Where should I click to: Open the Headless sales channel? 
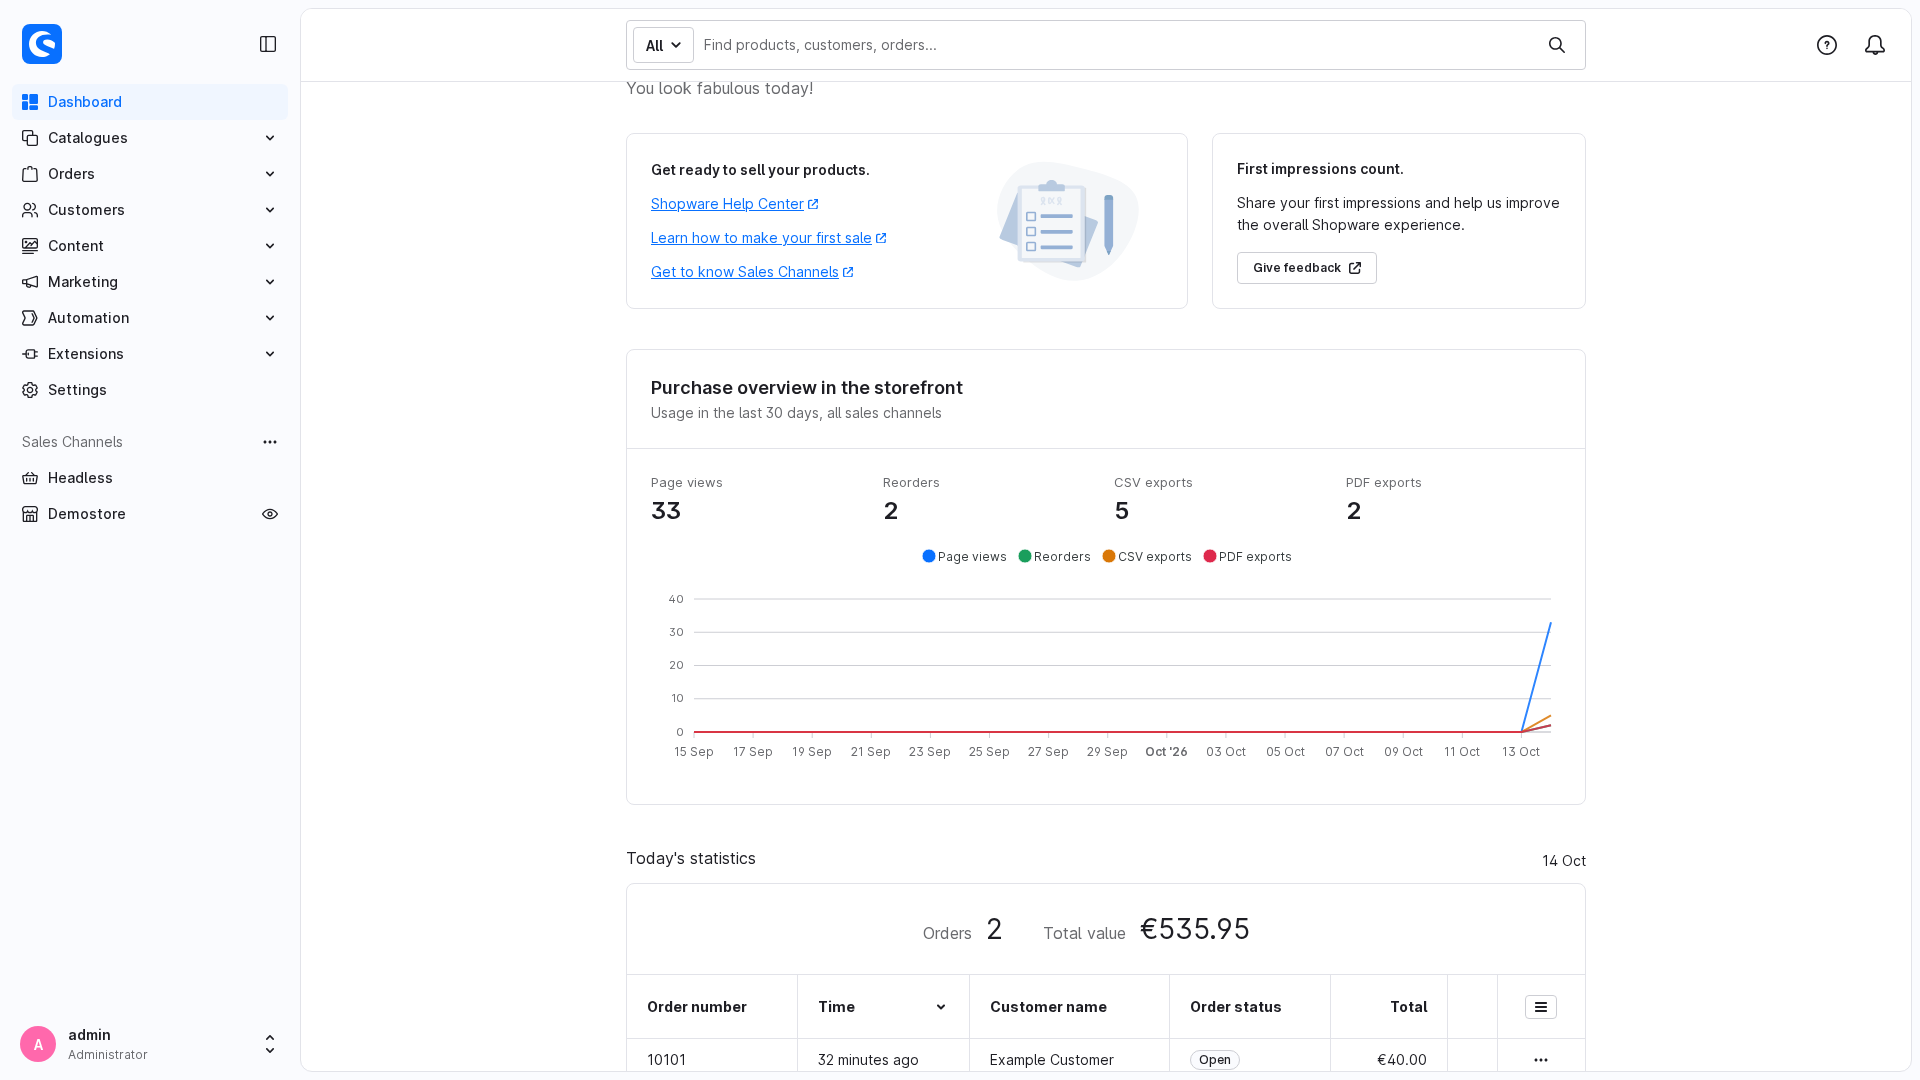150,478
